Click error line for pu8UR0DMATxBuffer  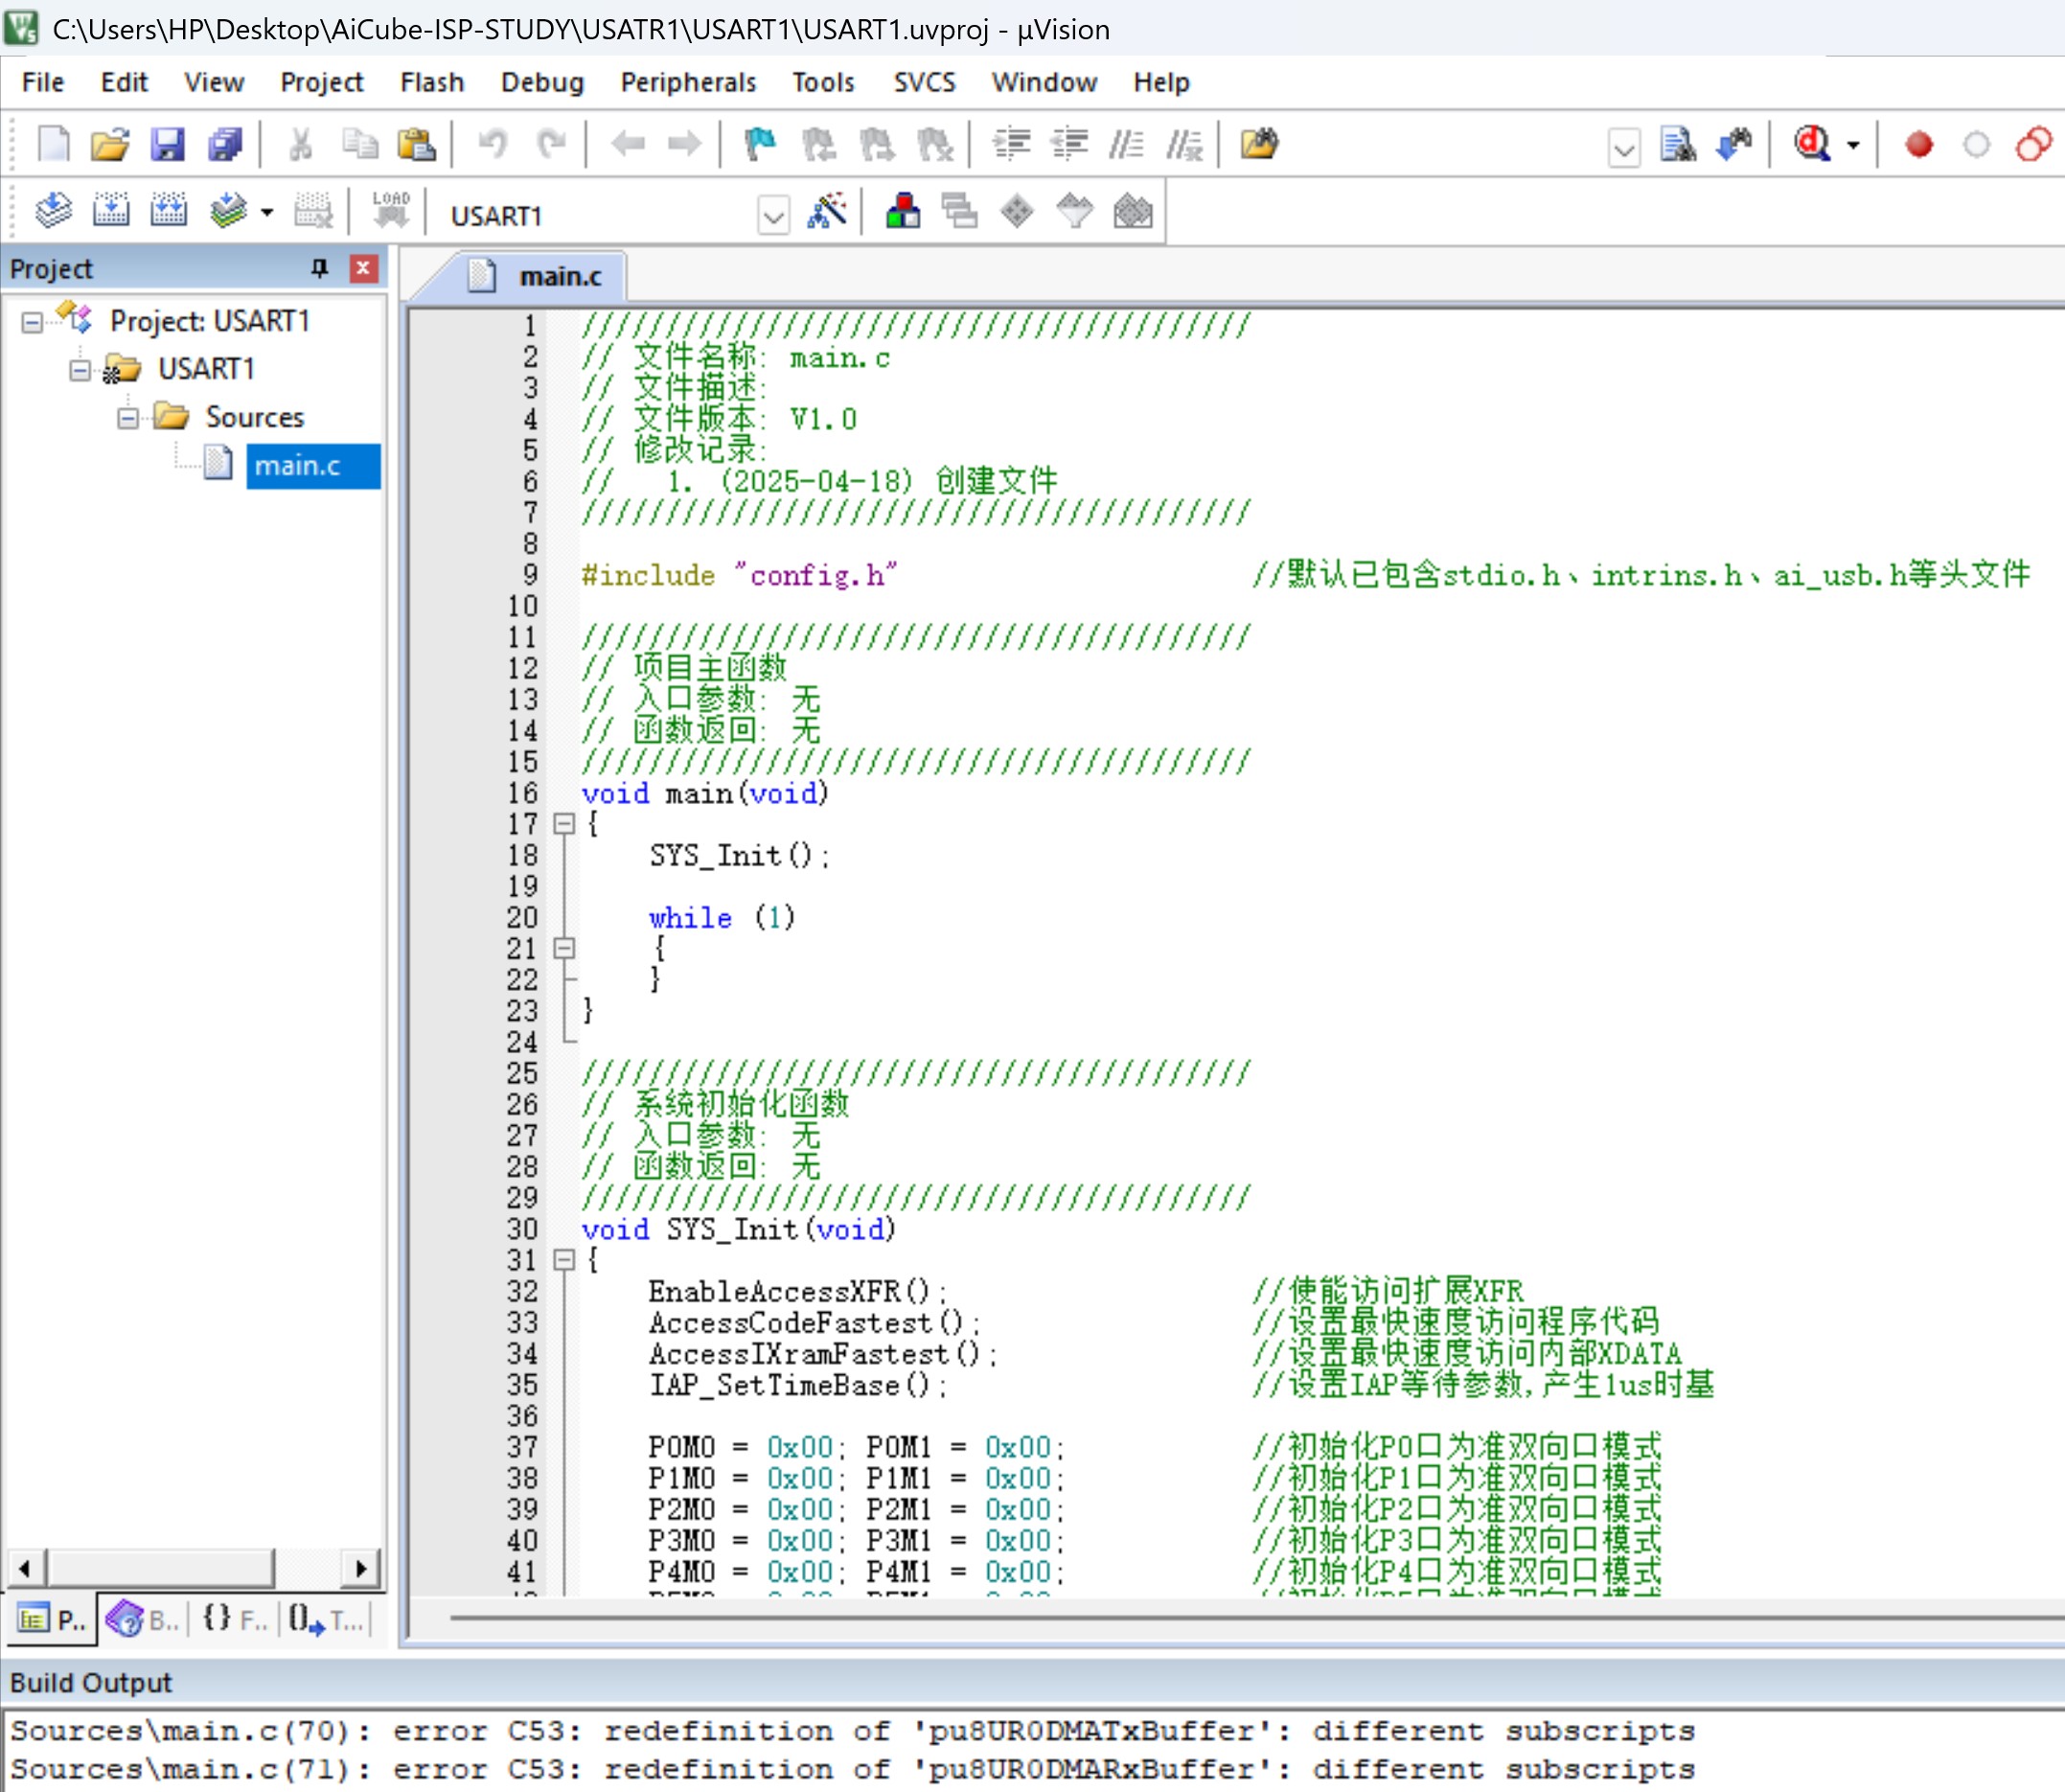coord(852,1731)
